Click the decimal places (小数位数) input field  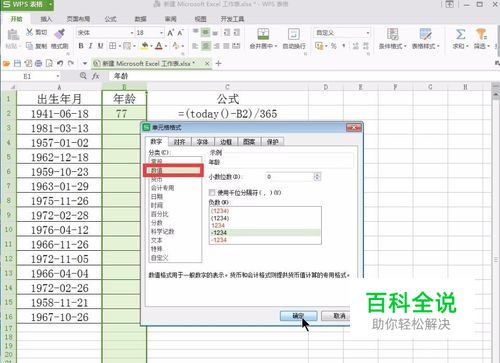click(x=289, y=177)
